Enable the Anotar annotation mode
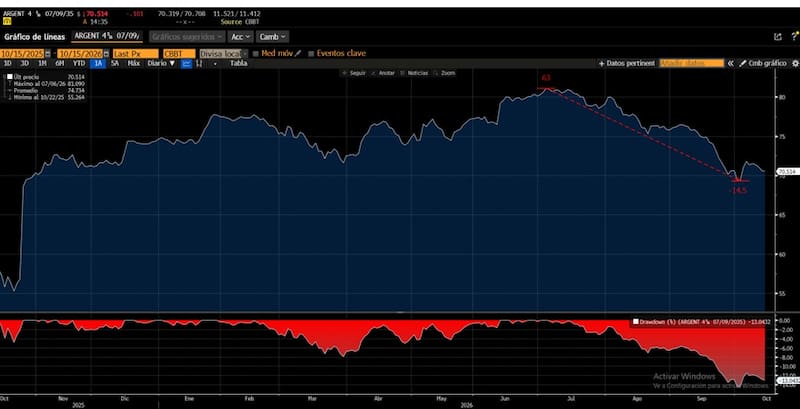Screen dimensions: 800x409 383,73
